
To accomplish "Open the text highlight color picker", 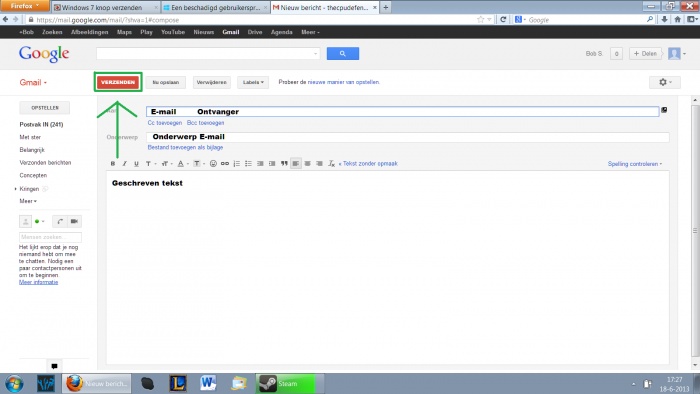I will [198, 164].
